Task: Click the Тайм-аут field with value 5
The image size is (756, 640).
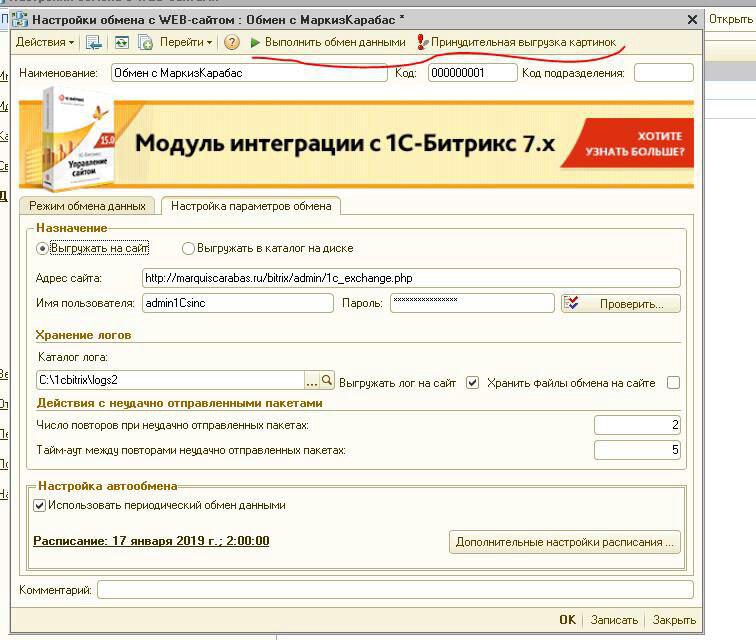Action: pyautogui.click(x=637, y=450)
